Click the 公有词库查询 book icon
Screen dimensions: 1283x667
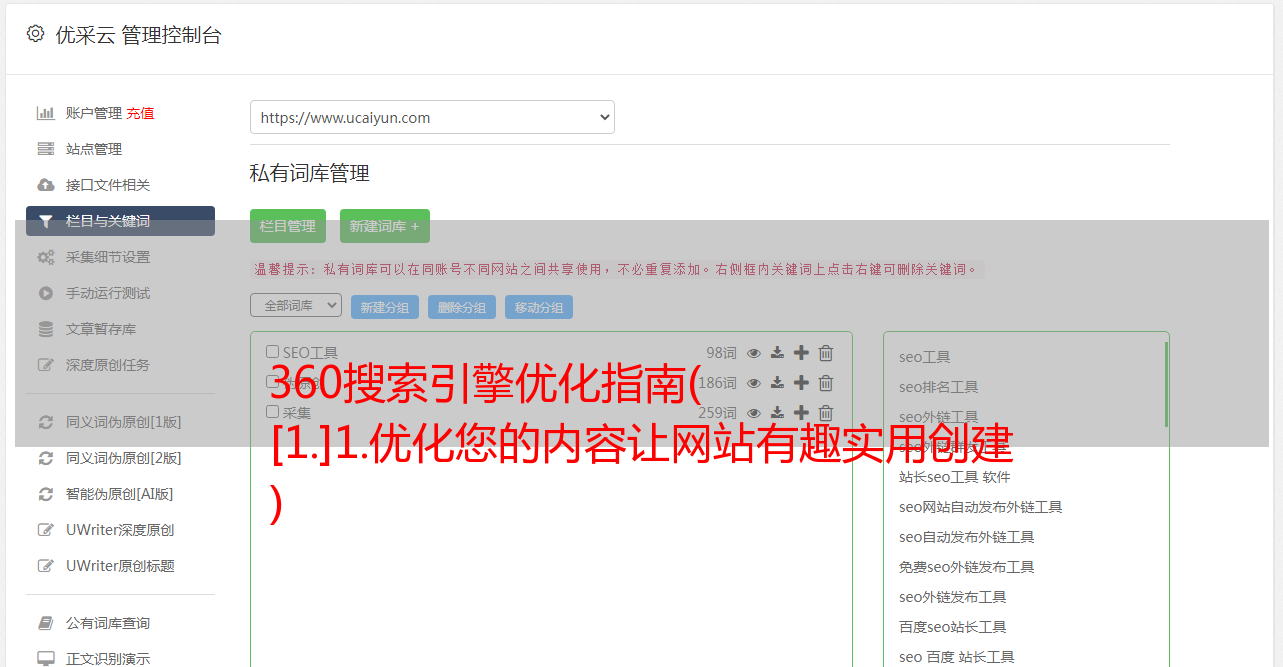(46, 623)
